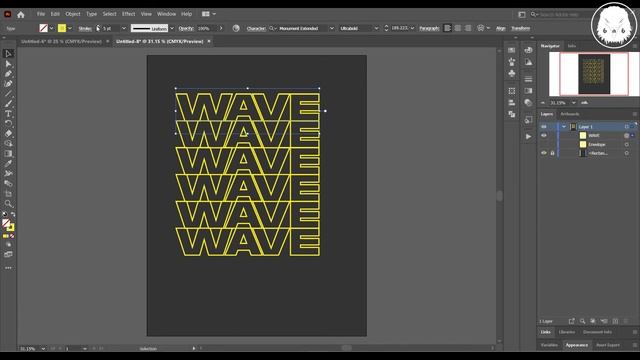Select the Type tool

coord(8,113)
